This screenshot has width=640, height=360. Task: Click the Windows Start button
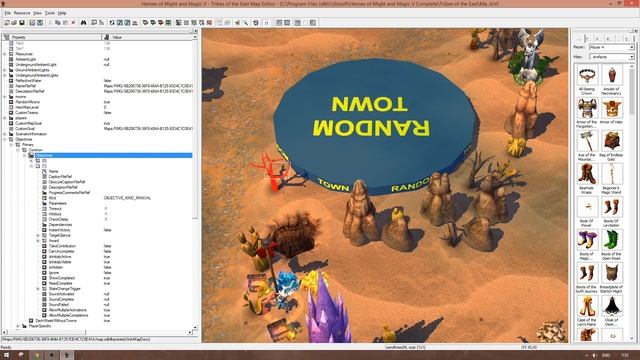pyautogui.click(x=6, y=355)
